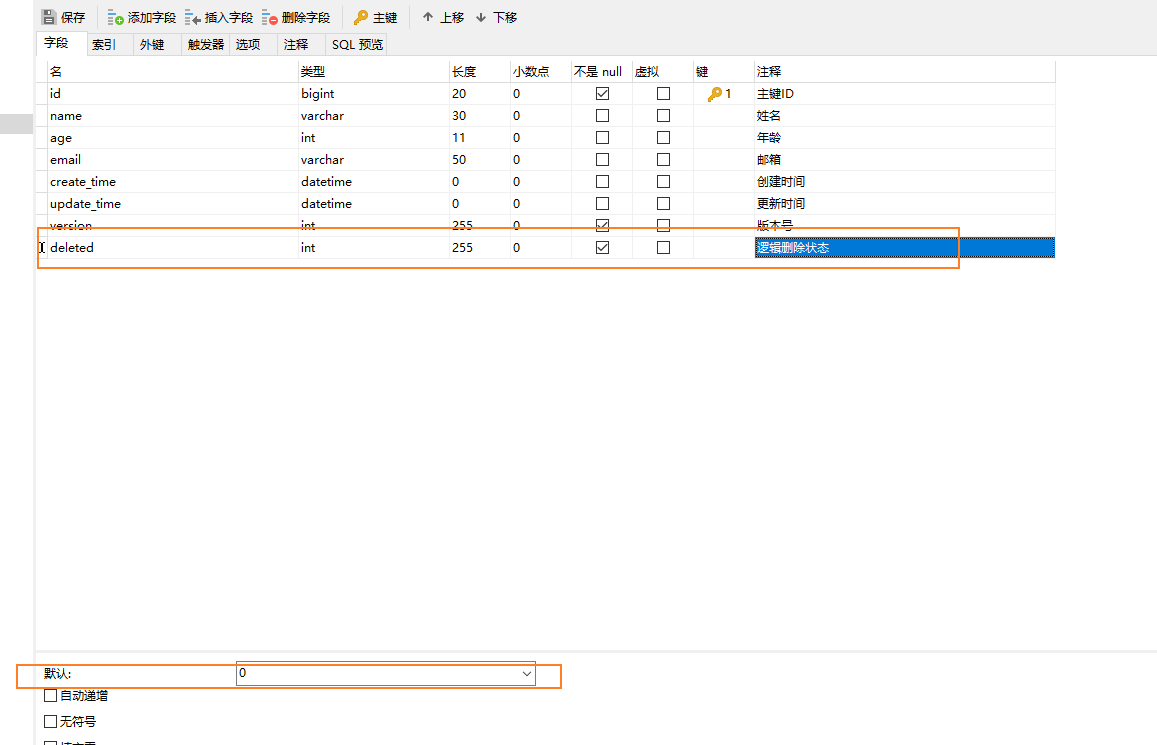Click the 注释 column header in grid

pos(905,72)
